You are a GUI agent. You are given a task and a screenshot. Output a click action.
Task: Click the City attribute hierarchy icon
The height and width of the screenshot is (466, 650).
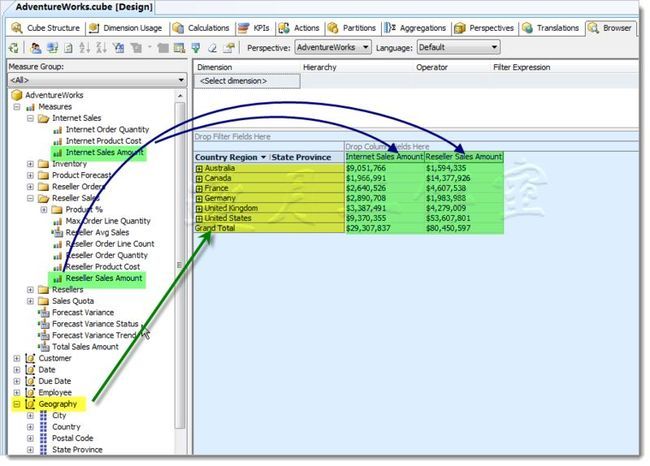point(43,415)
